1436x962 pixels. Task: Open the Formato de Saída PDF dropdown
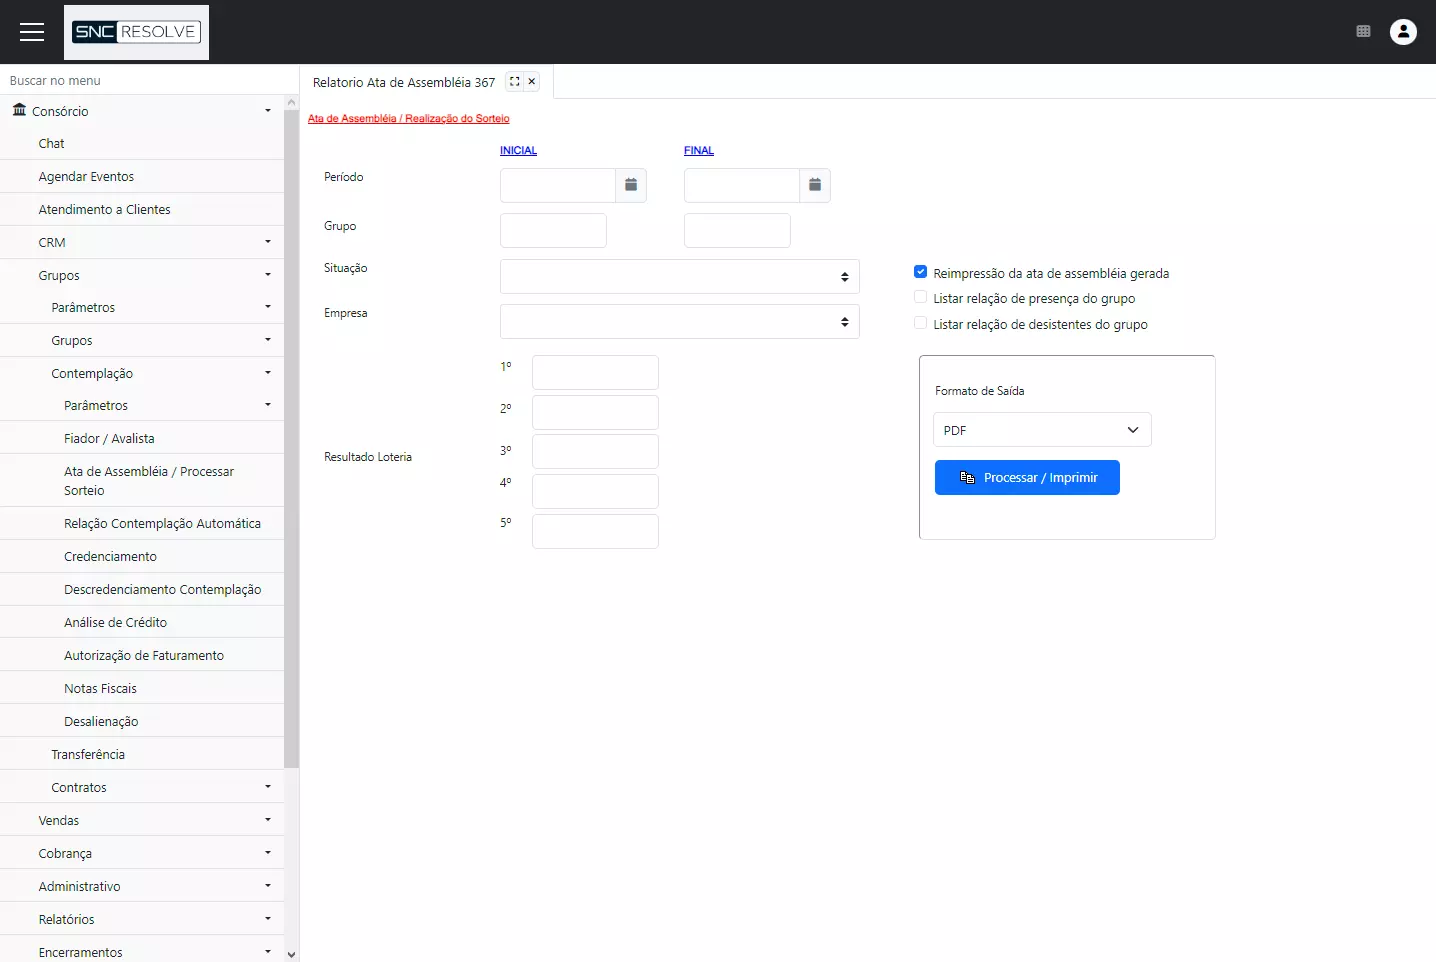(1041, 430)
